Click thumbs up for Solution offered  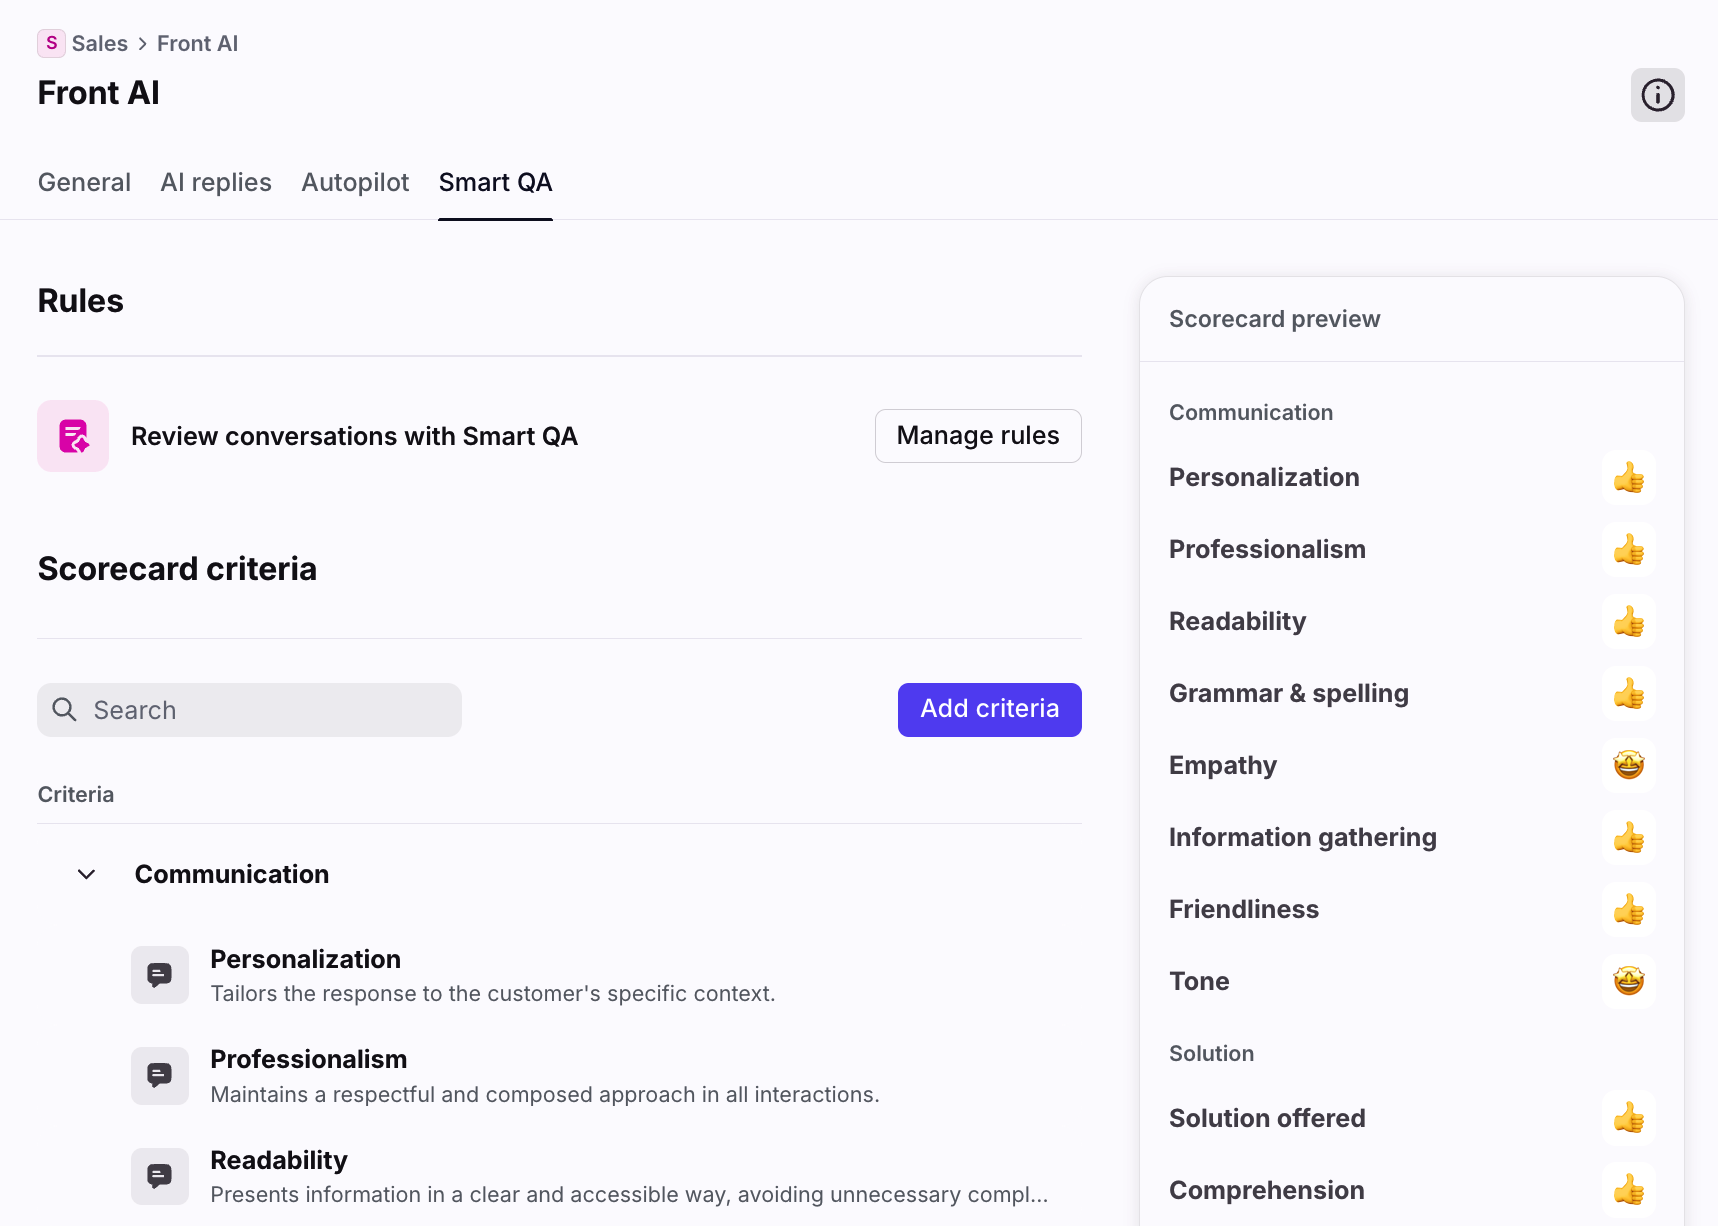click(x=1628, y=1118)
